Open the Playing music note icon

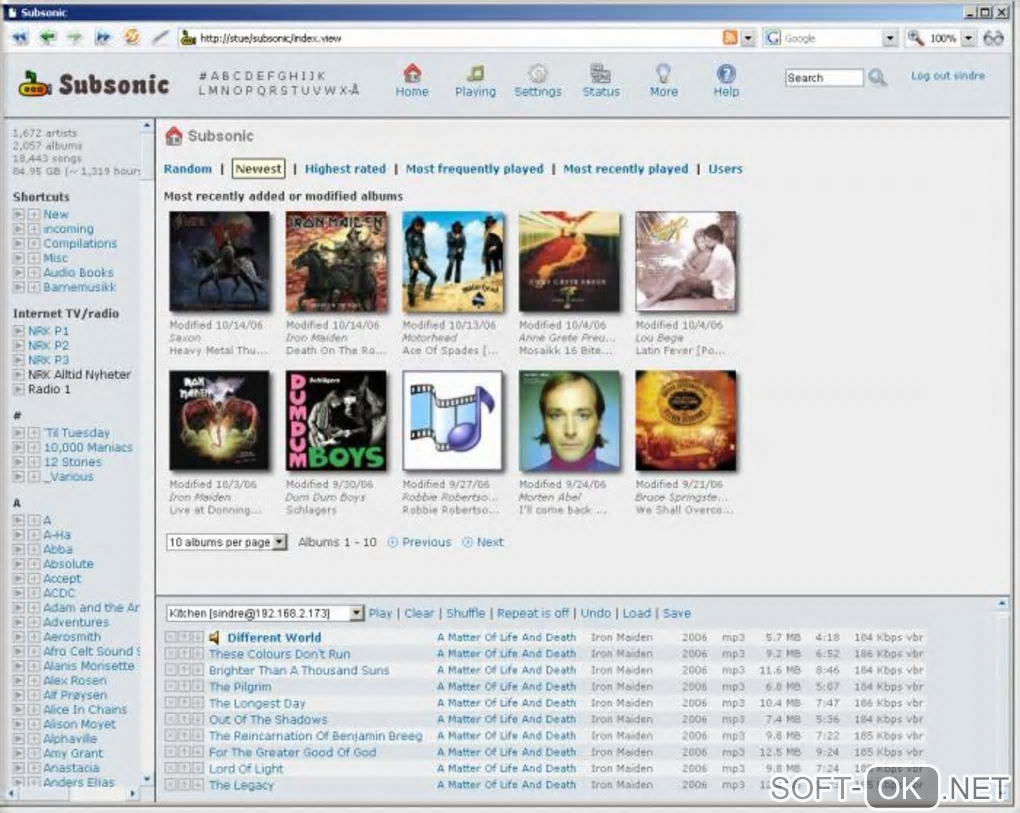(476, 73)
